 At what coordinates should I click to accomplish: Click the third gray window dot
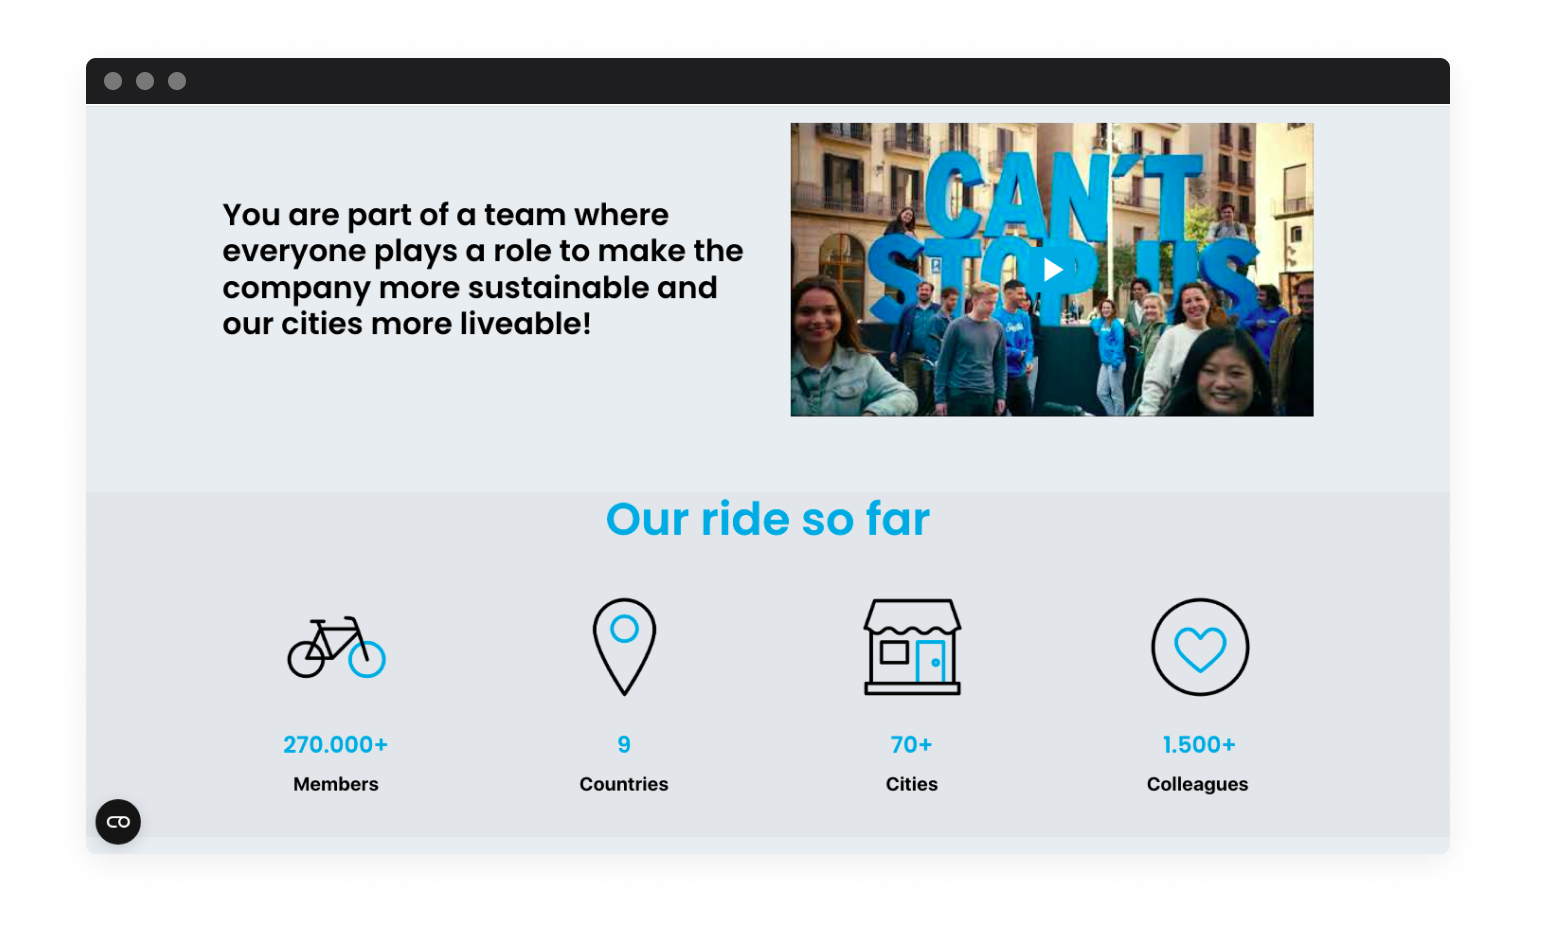tap(177, 81)
